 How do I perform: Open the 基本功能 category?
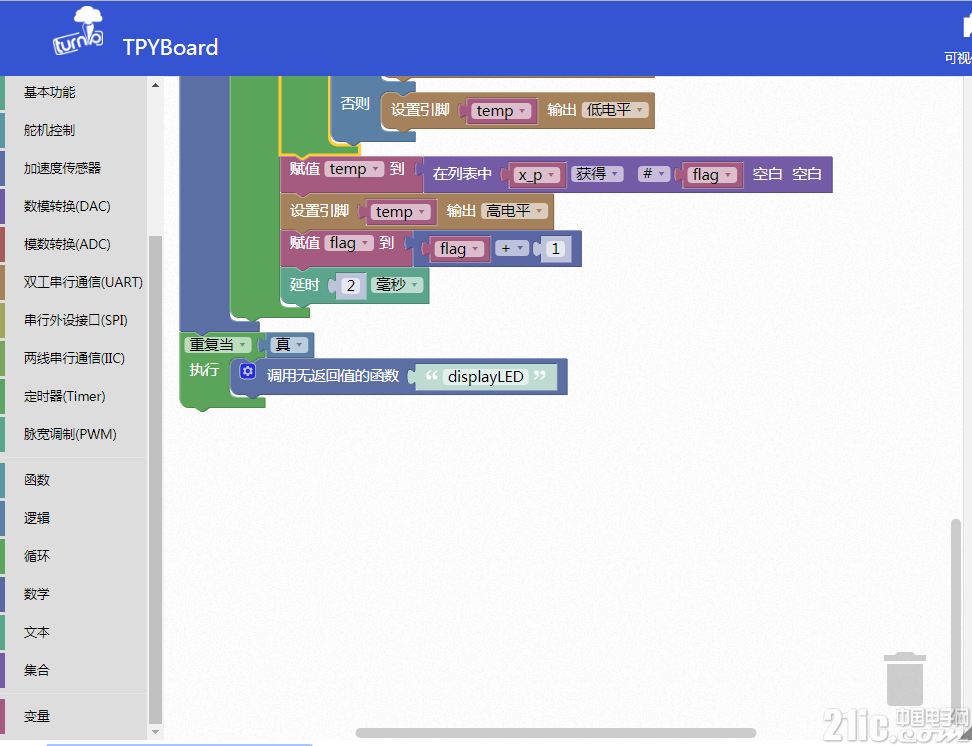point(50,92)
